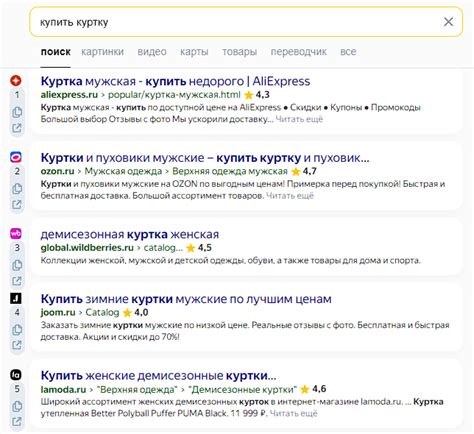This screenshot has width=474, height=434.
Task: Click the 4,5 star rating on Wildberries
Action: (x=199, y=248)
